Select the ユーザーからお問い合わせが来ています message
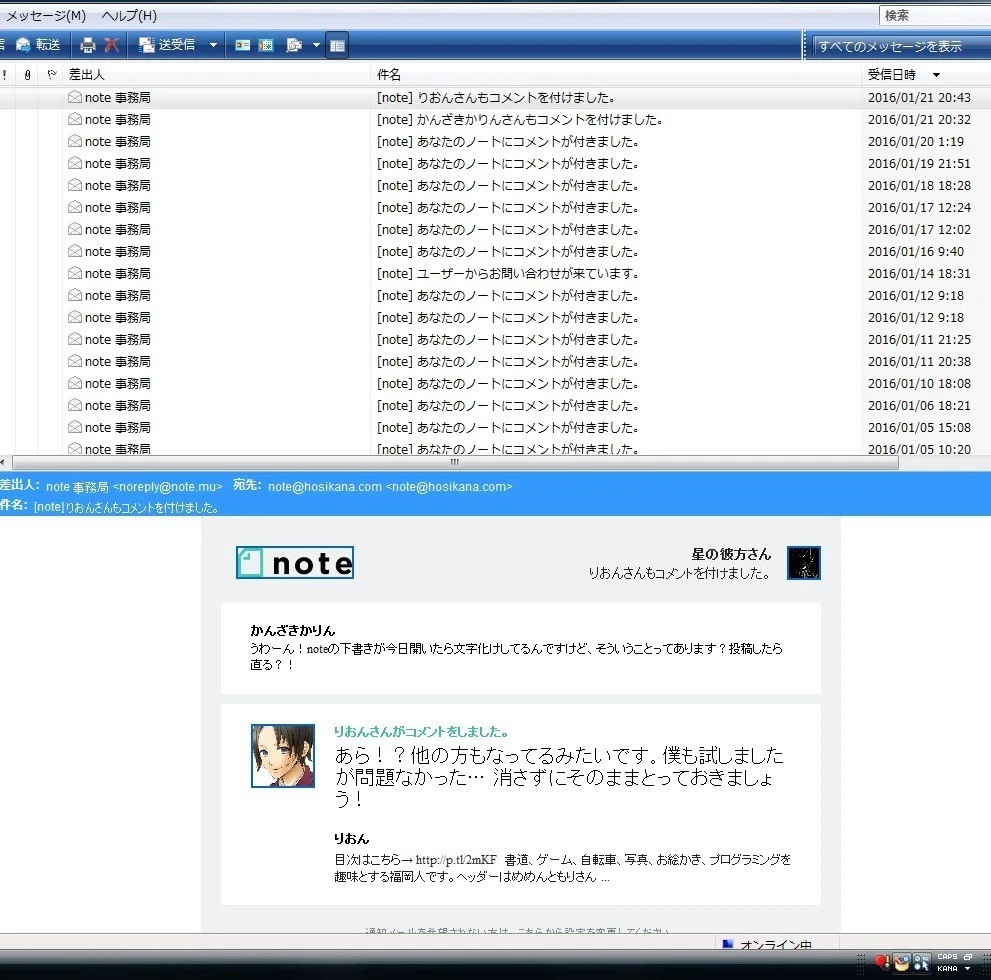This screenshot has height=980, width=991. pyautogui.click(x=496, y=274)
